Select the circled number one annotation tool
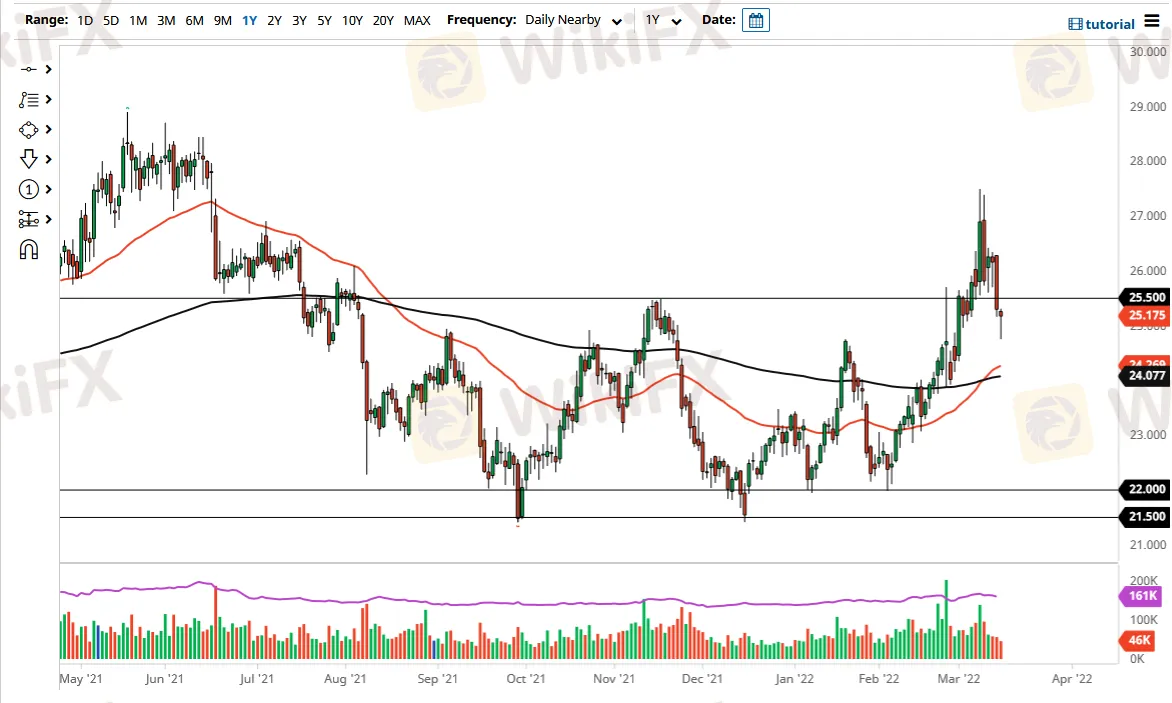Screen dimensions: 1172x703 28,190
